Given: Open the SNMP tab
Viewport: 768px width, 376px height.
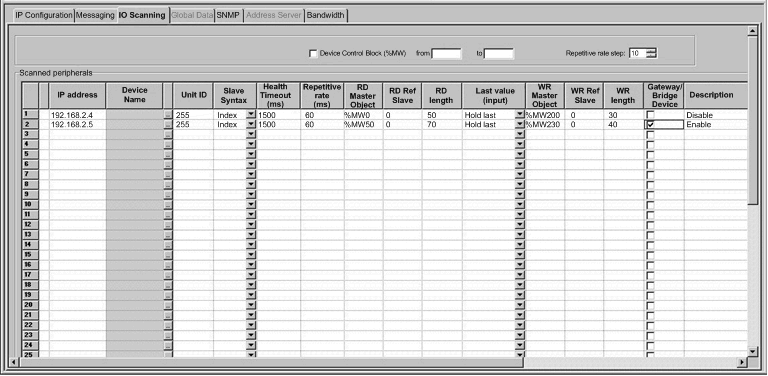Looking at the screenshot, I should 229,15.
